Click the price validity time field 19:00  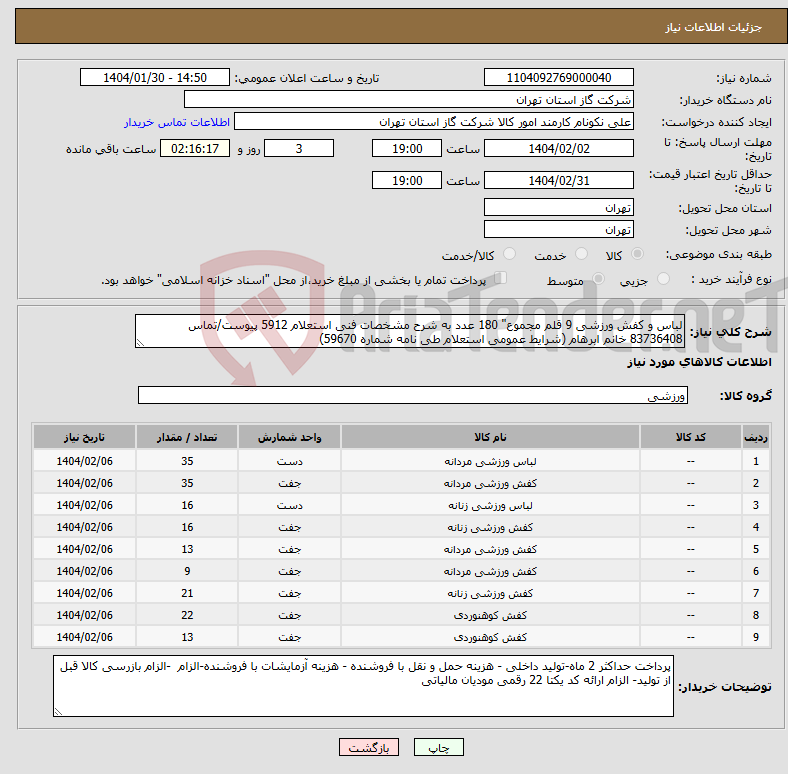coord(407,180)
